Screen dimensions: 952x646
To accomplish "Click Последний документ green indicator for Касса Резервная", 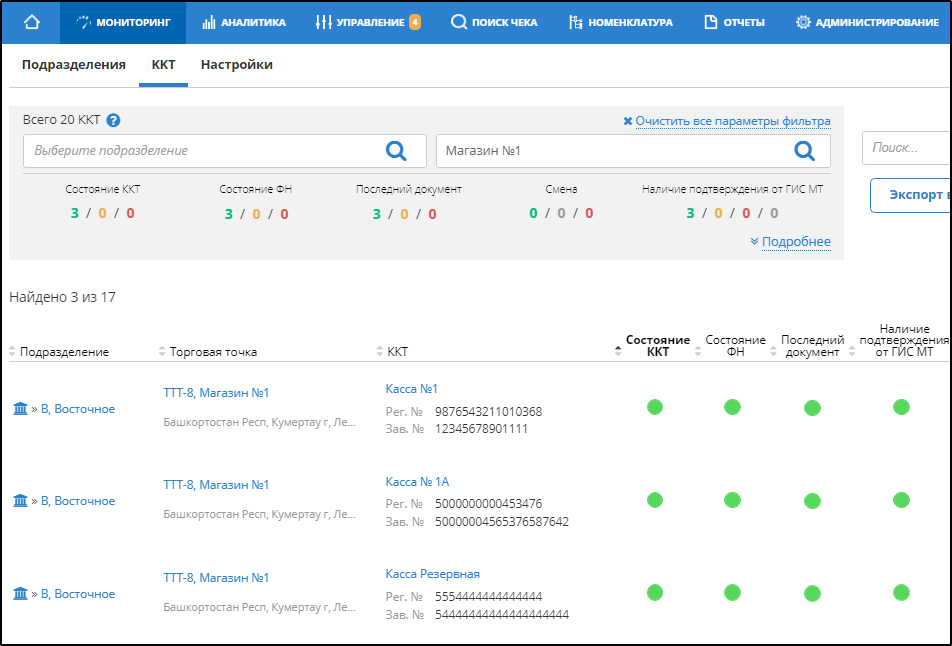I will click(x=812, y=593).
